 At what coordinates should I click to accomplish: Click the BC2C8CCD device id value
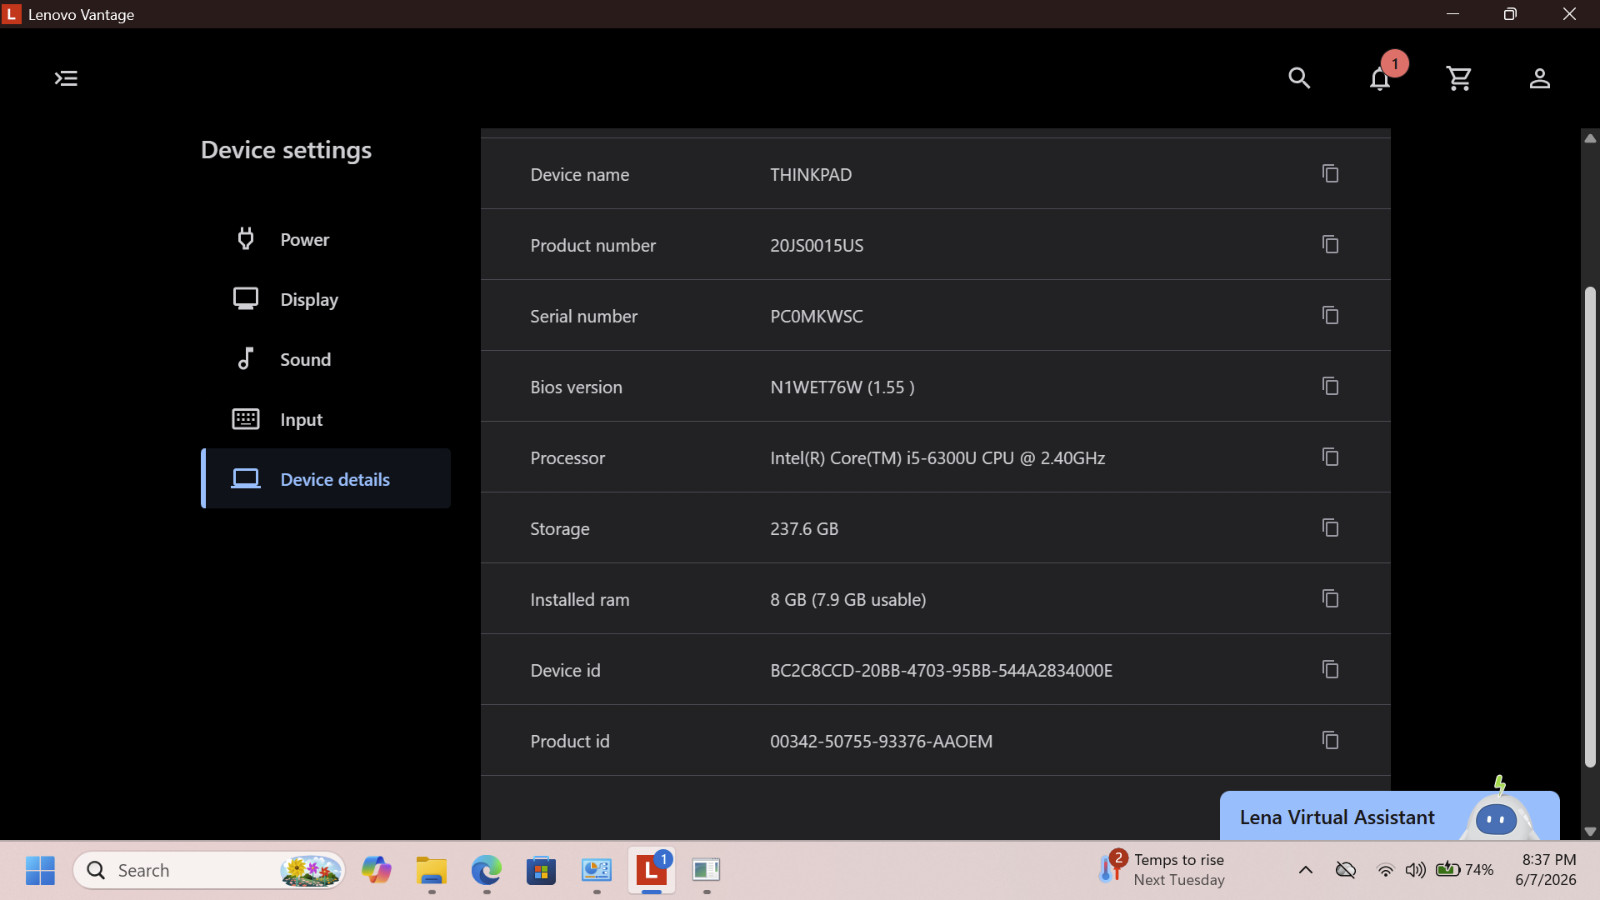point(941,671)
